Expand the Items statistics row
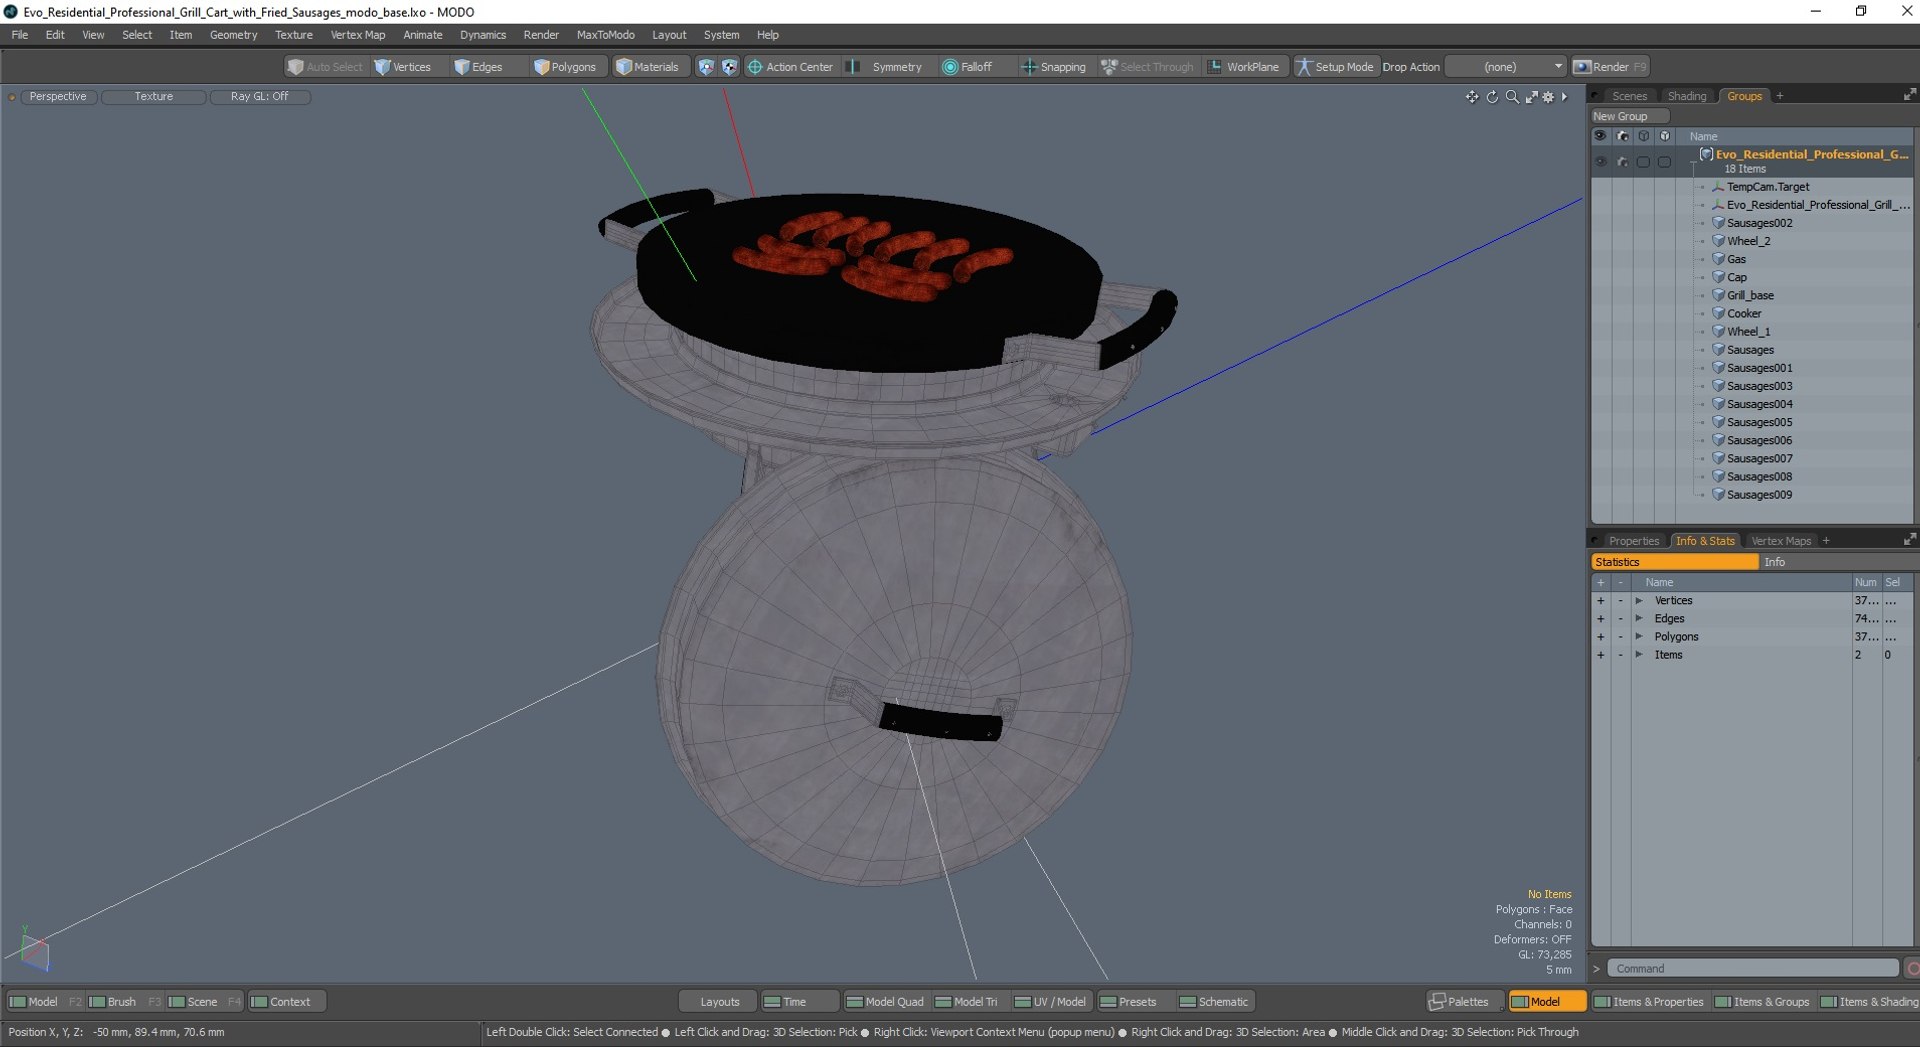This screenshot has height=1047, width=1920. click(1639, 655)
